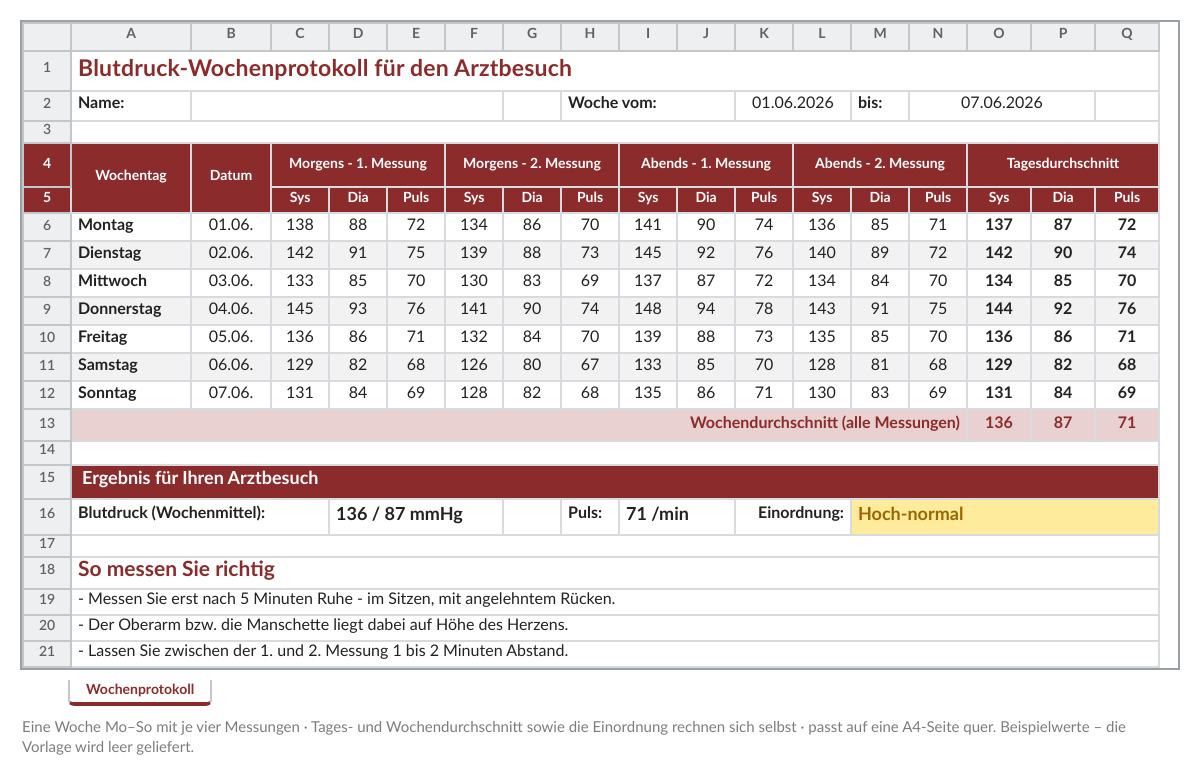This screenshot has height=778, width=1200.
Task: Select Dienstag morning first Dia value 91
Action: 358,253
